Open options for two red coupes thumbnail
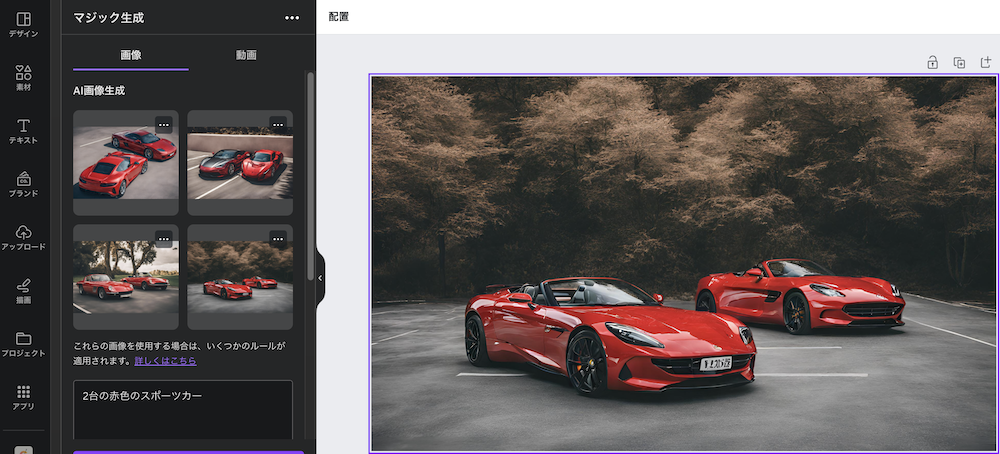This screenshot has width=1000, height=454. (x=164, y=125)
